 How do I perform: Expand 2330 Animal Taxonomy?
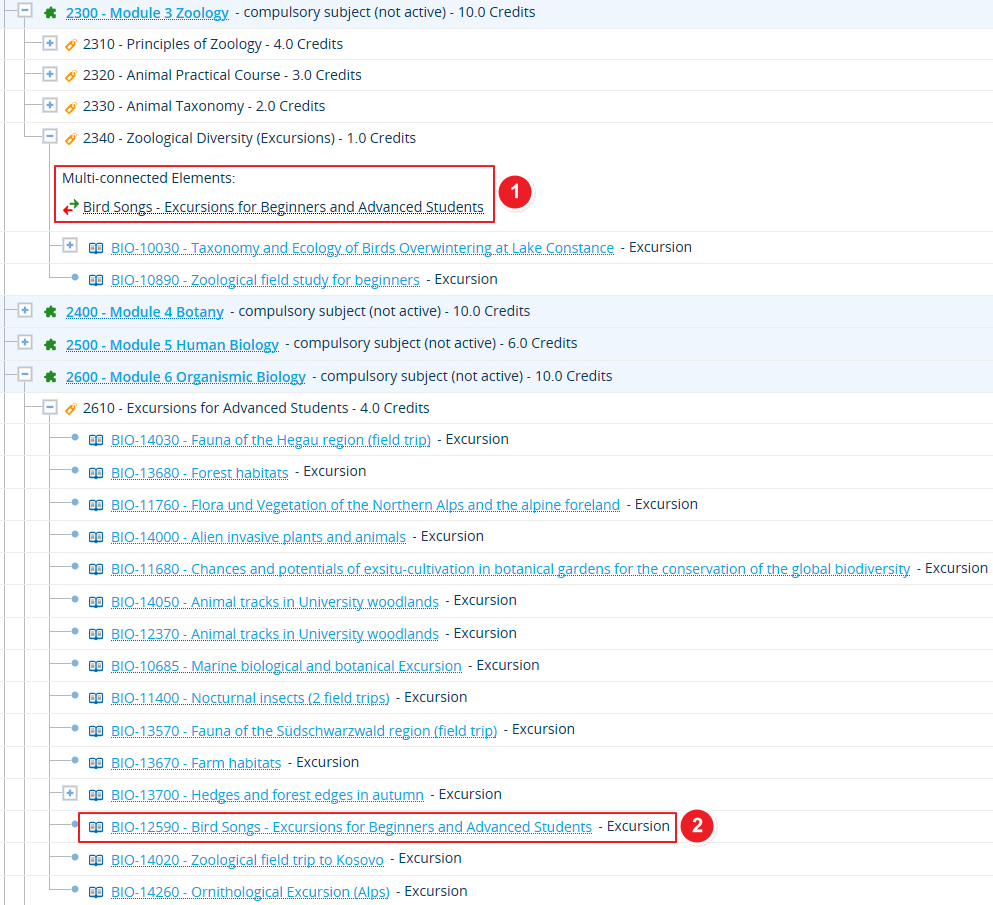(x=50, y=105)
